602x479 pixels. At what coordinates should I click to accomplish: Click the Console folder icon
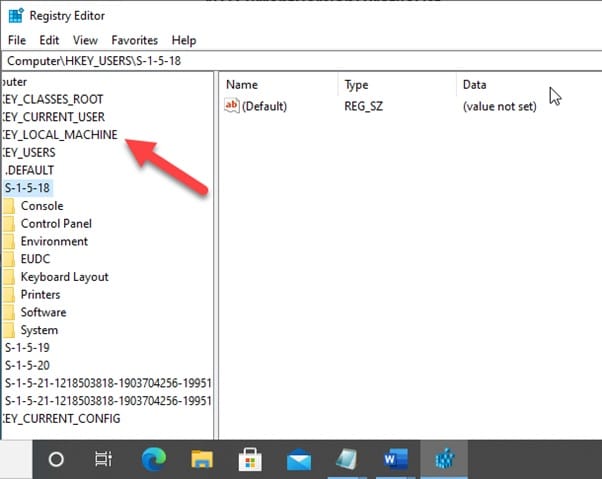click(9, 206)
